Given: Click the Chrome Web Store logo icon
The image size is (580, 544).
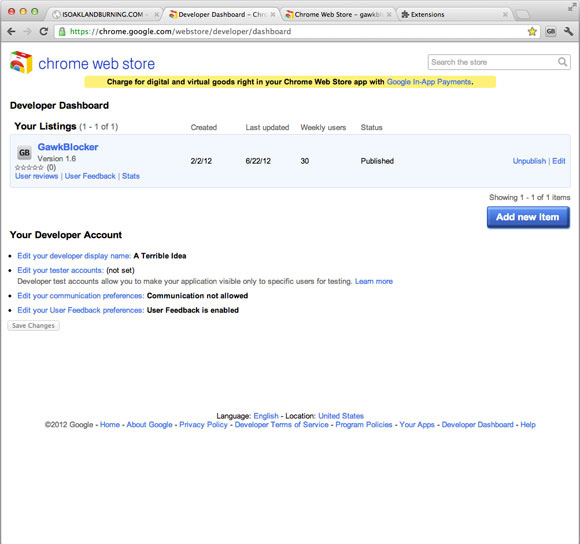Looking at the screenshot, I should pyautogui.click(x=21, y=62).
